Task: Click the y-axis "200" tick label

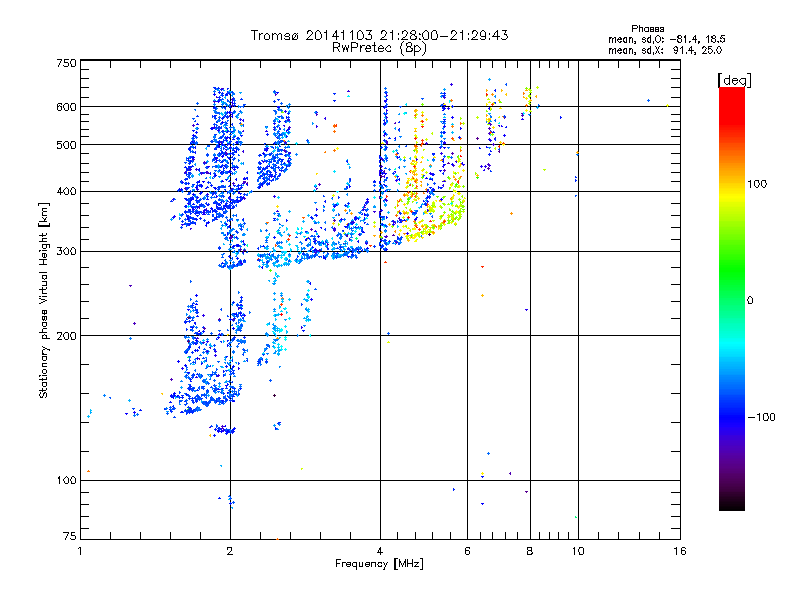Action: click(66, 336)
